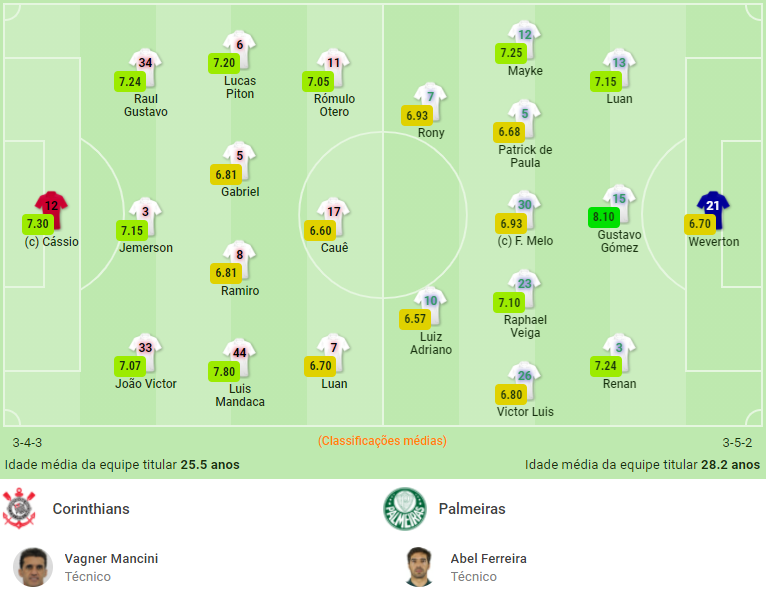This screenshot has width=766, height=590.
Task: Open Cauê's number 17 jersey icon
Action: (334, 212)
